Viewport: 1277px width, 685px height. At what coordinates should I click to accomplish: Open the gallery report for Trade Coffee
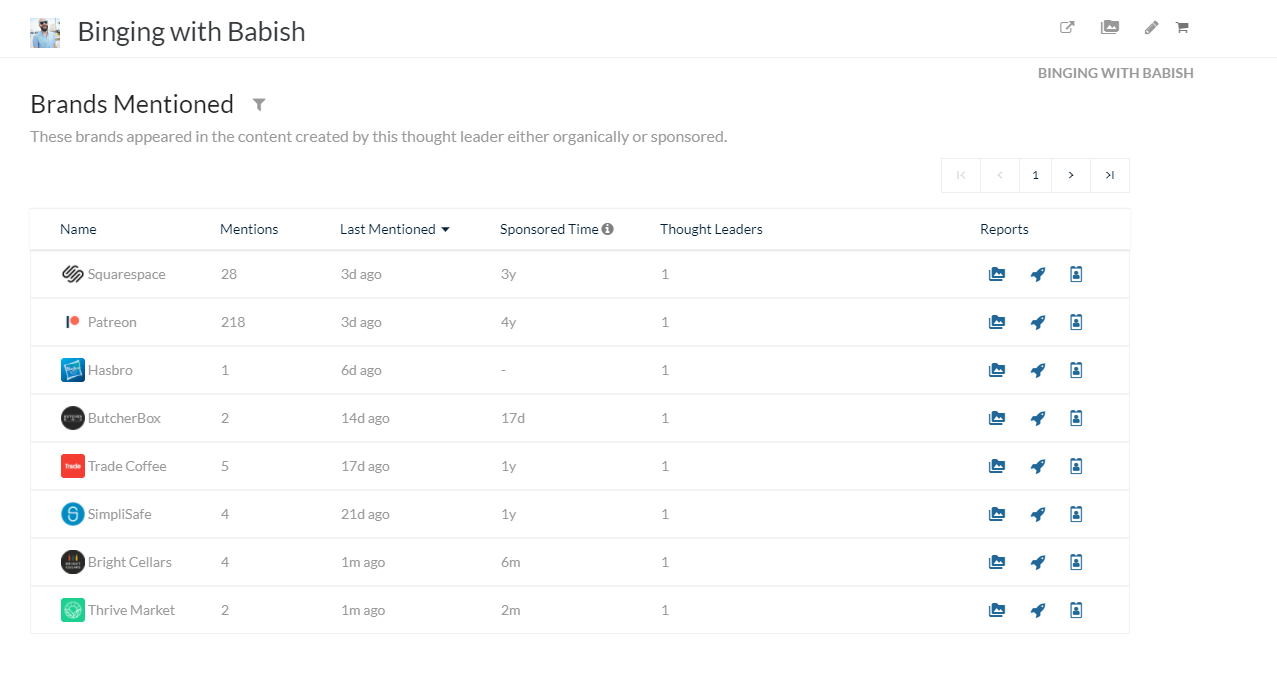997,466
